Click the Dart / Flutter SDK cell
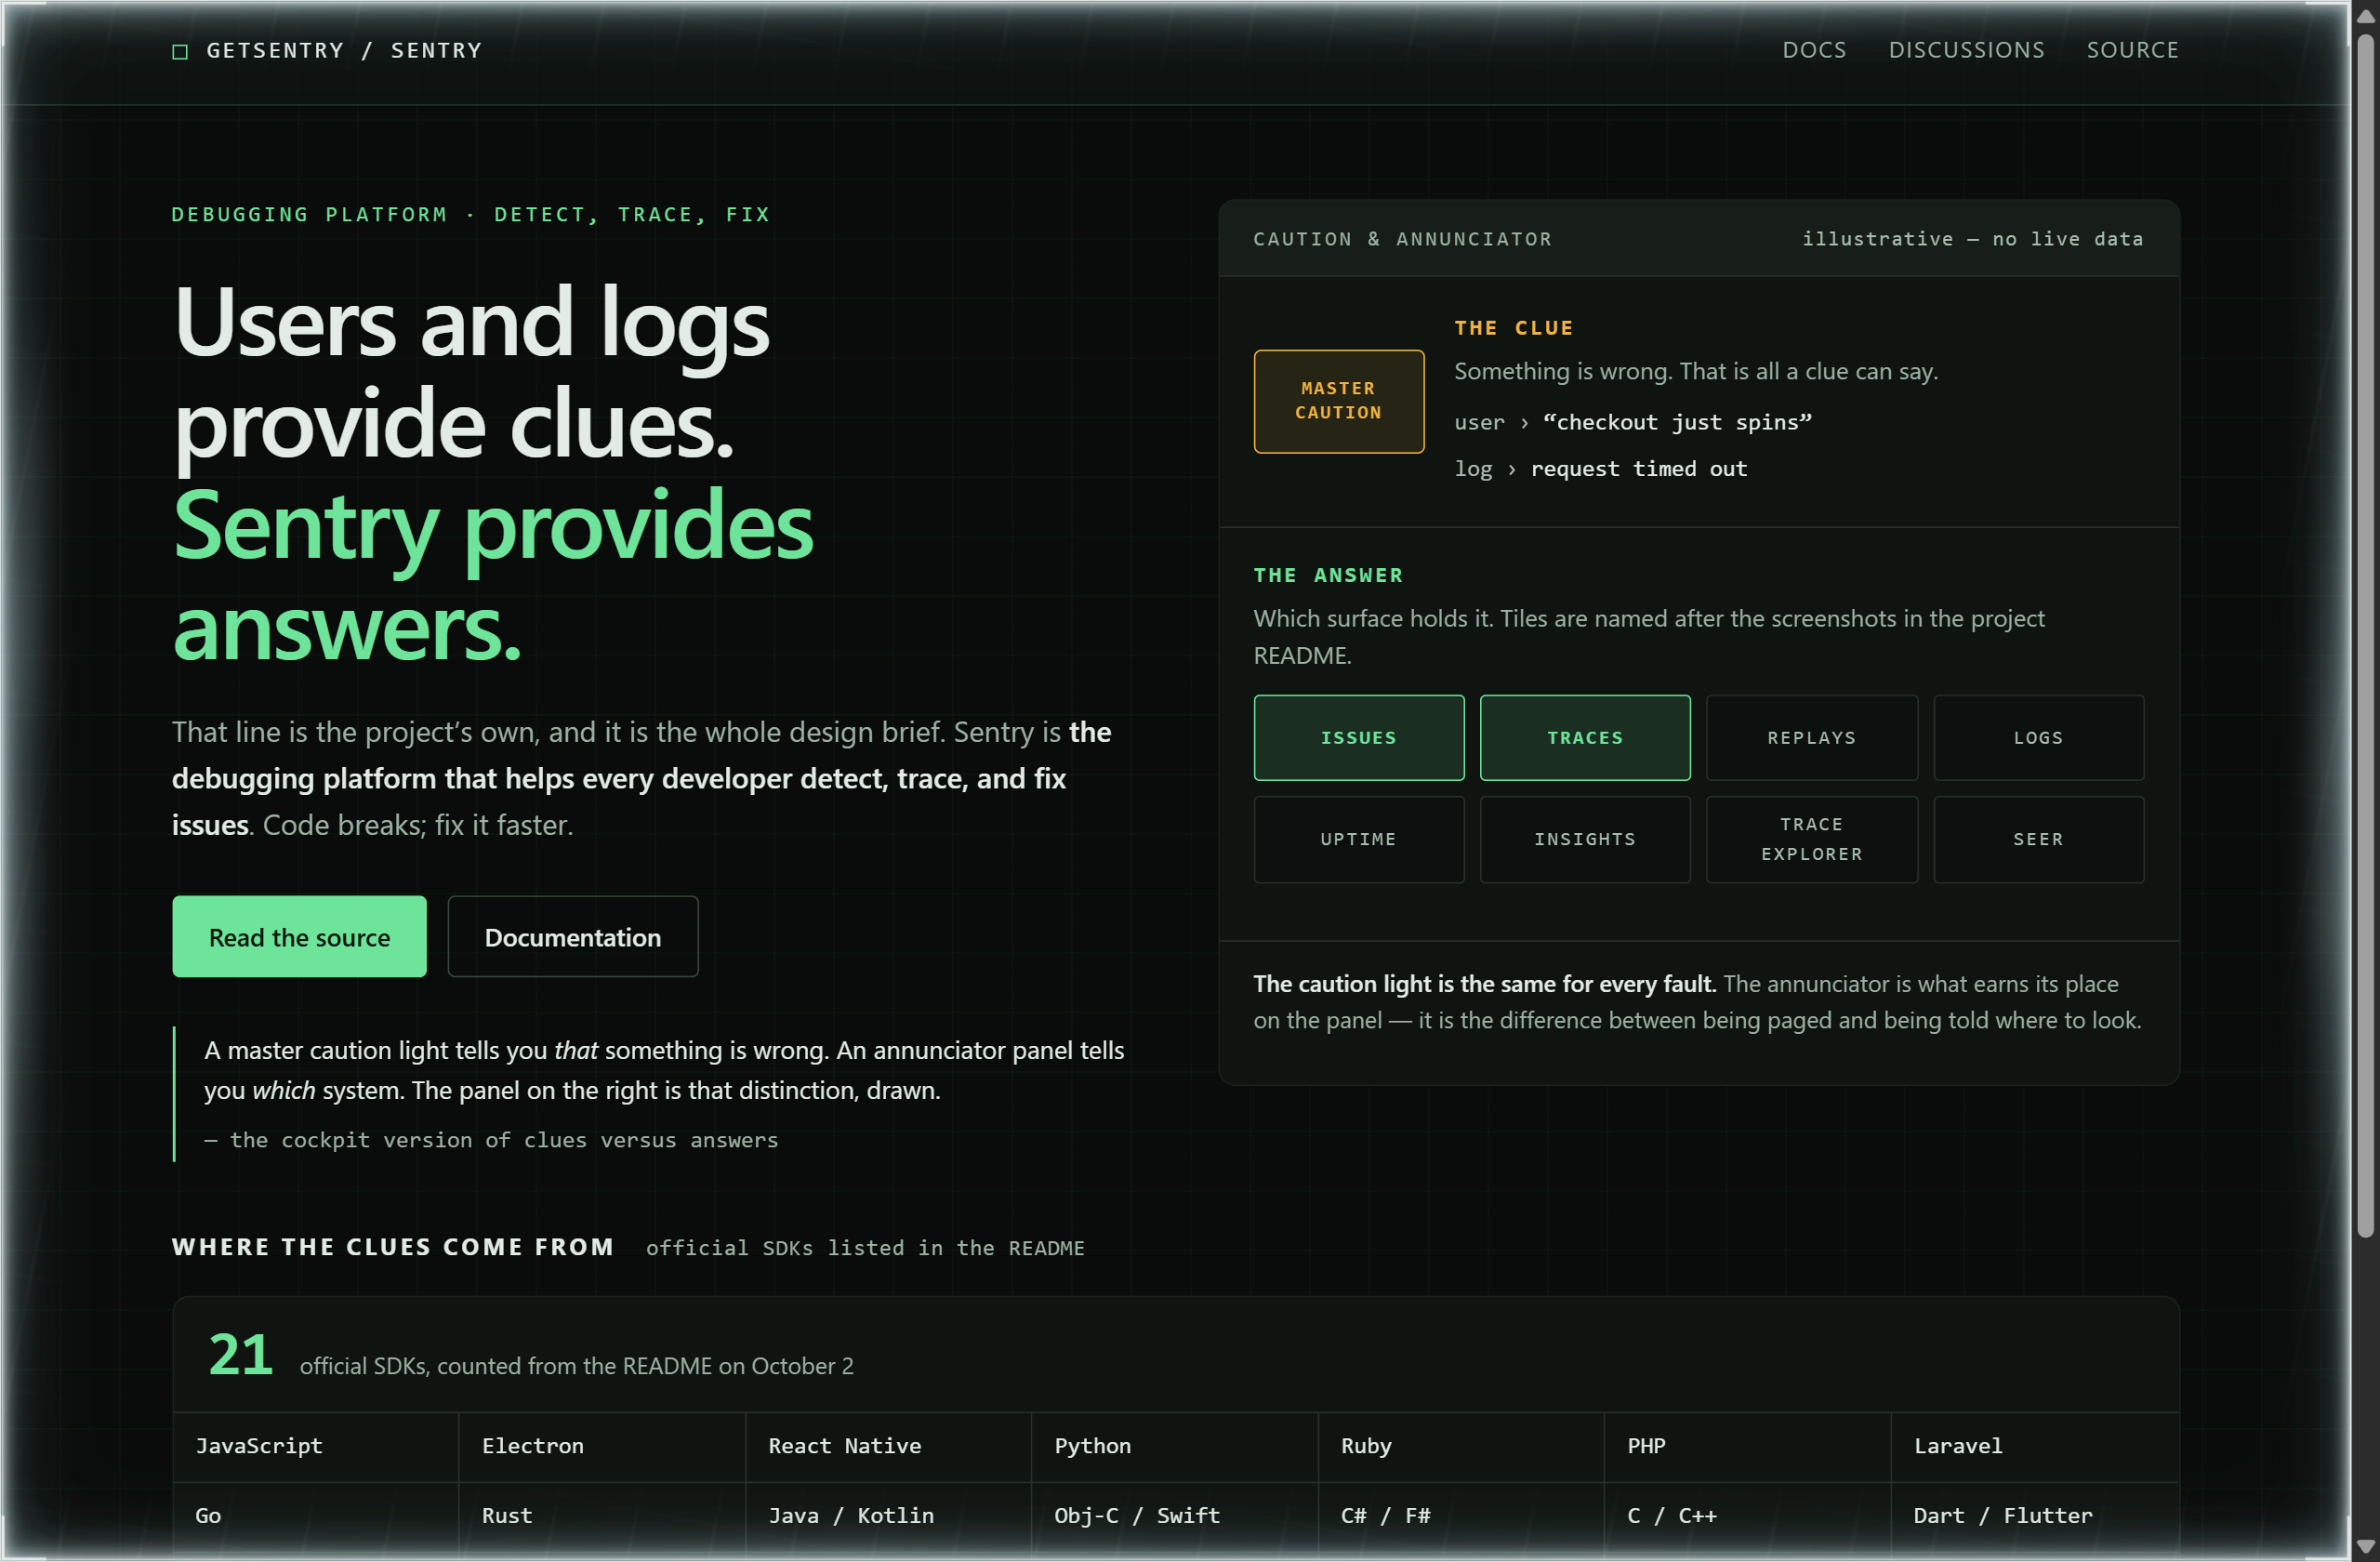 [2035, 1517]
